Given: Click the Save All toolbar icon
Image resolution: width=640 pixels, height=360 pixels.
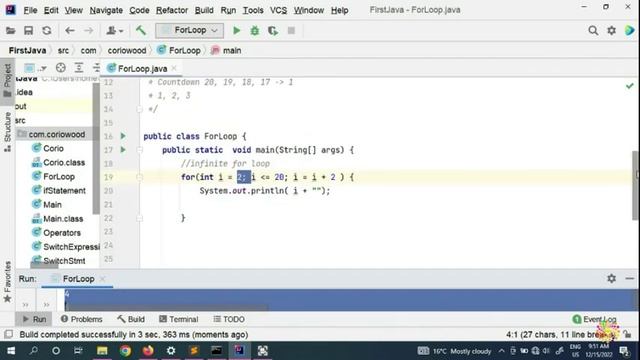Looking at the screenshot, I should click(x=28, y=31).
